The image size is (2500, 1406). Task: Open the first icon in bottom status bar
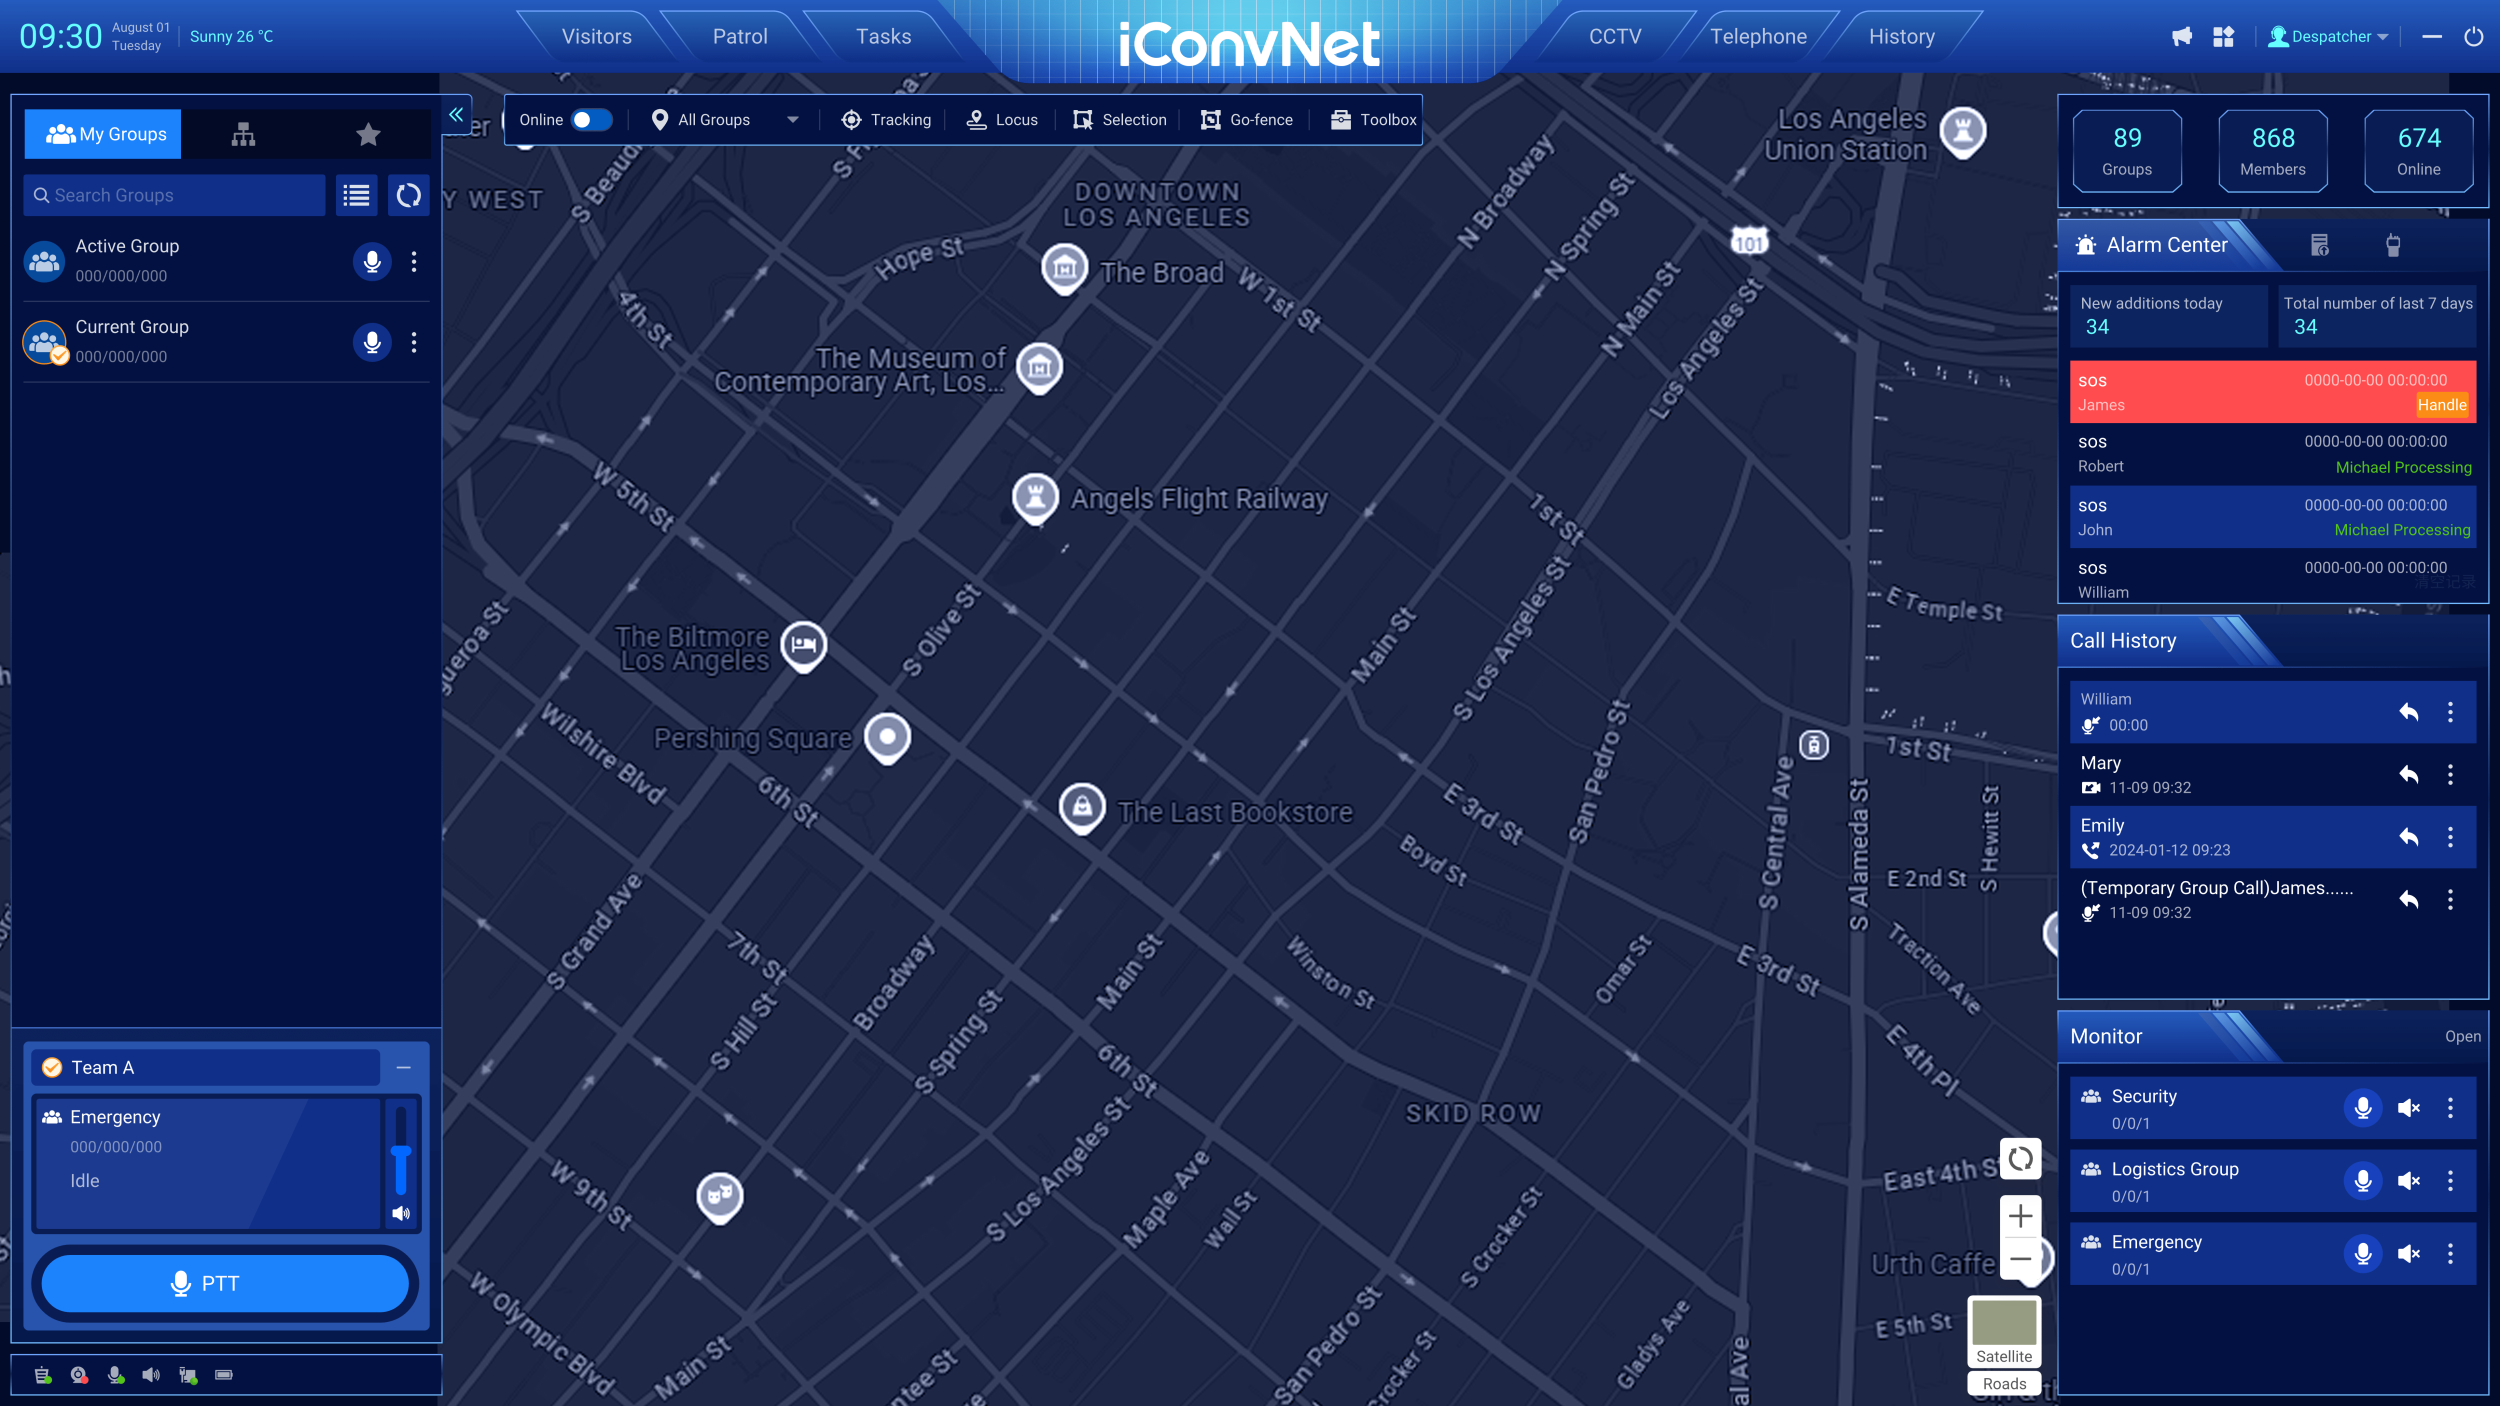pos(42,1375)
